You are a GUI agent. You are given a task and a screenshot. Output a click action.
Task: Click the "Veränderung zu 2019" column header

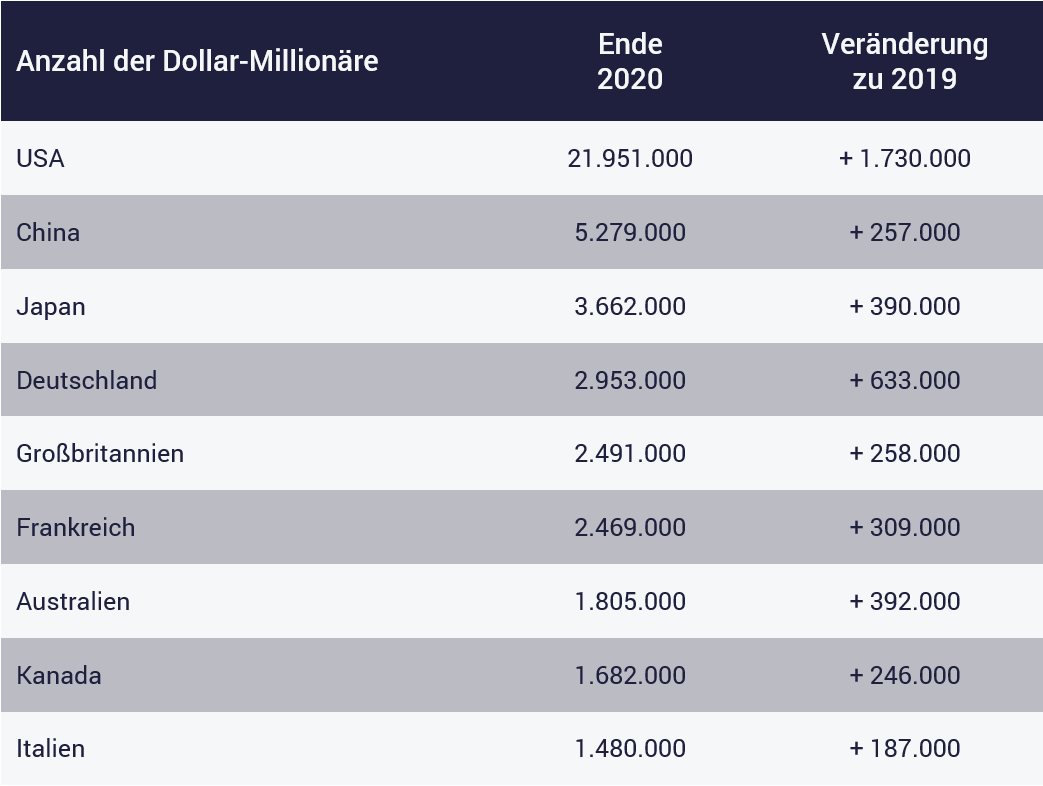[x=904, y=61]
